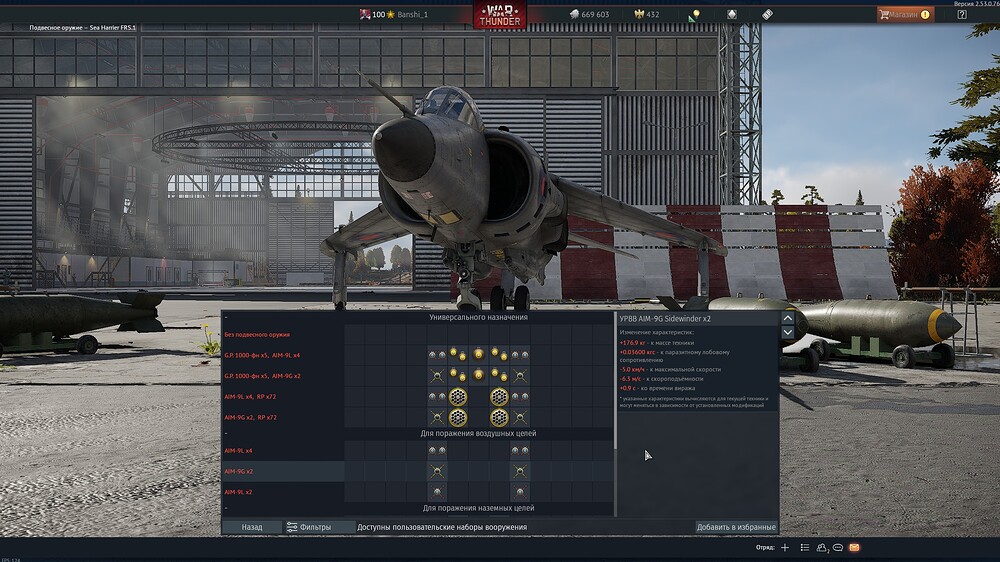Click the plus icon next to Отряд

785,548
